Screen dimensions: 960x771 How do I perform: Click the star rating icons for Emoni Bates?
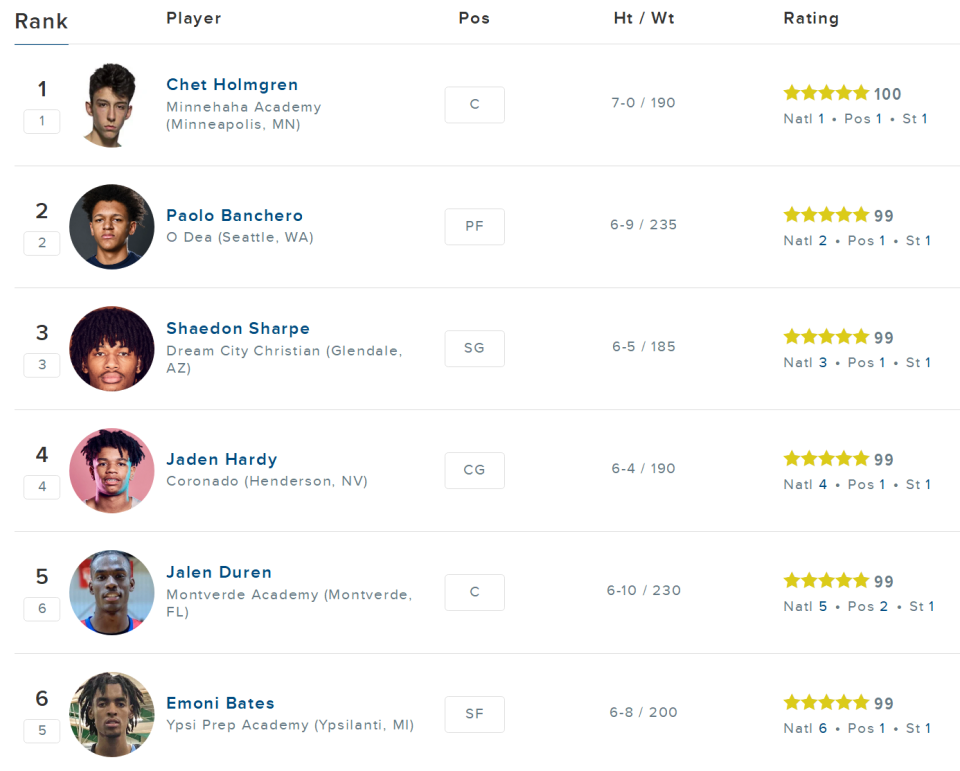826,703
